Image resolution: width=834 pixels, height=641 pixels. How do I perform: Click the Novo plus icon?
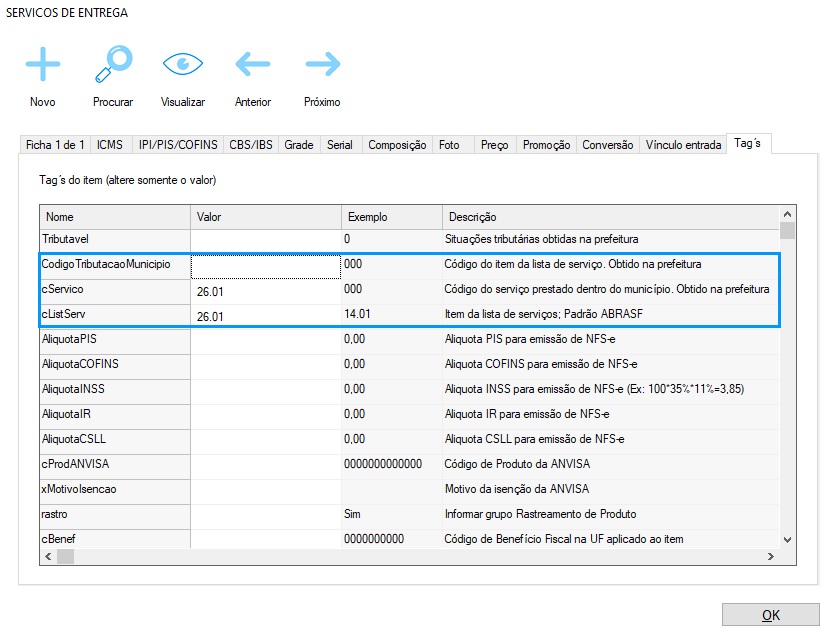[x=43, y=65]
